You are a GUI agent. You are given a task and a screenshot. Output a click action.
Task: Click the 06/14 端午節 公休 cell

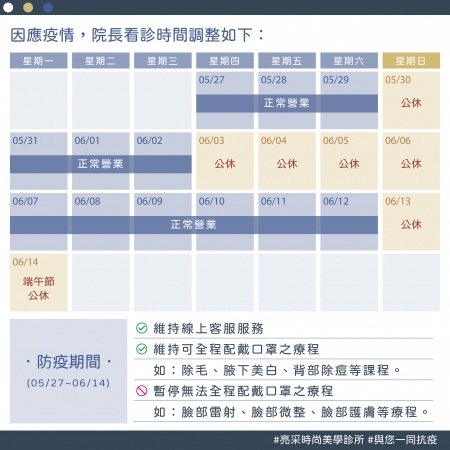pos(39,282)
